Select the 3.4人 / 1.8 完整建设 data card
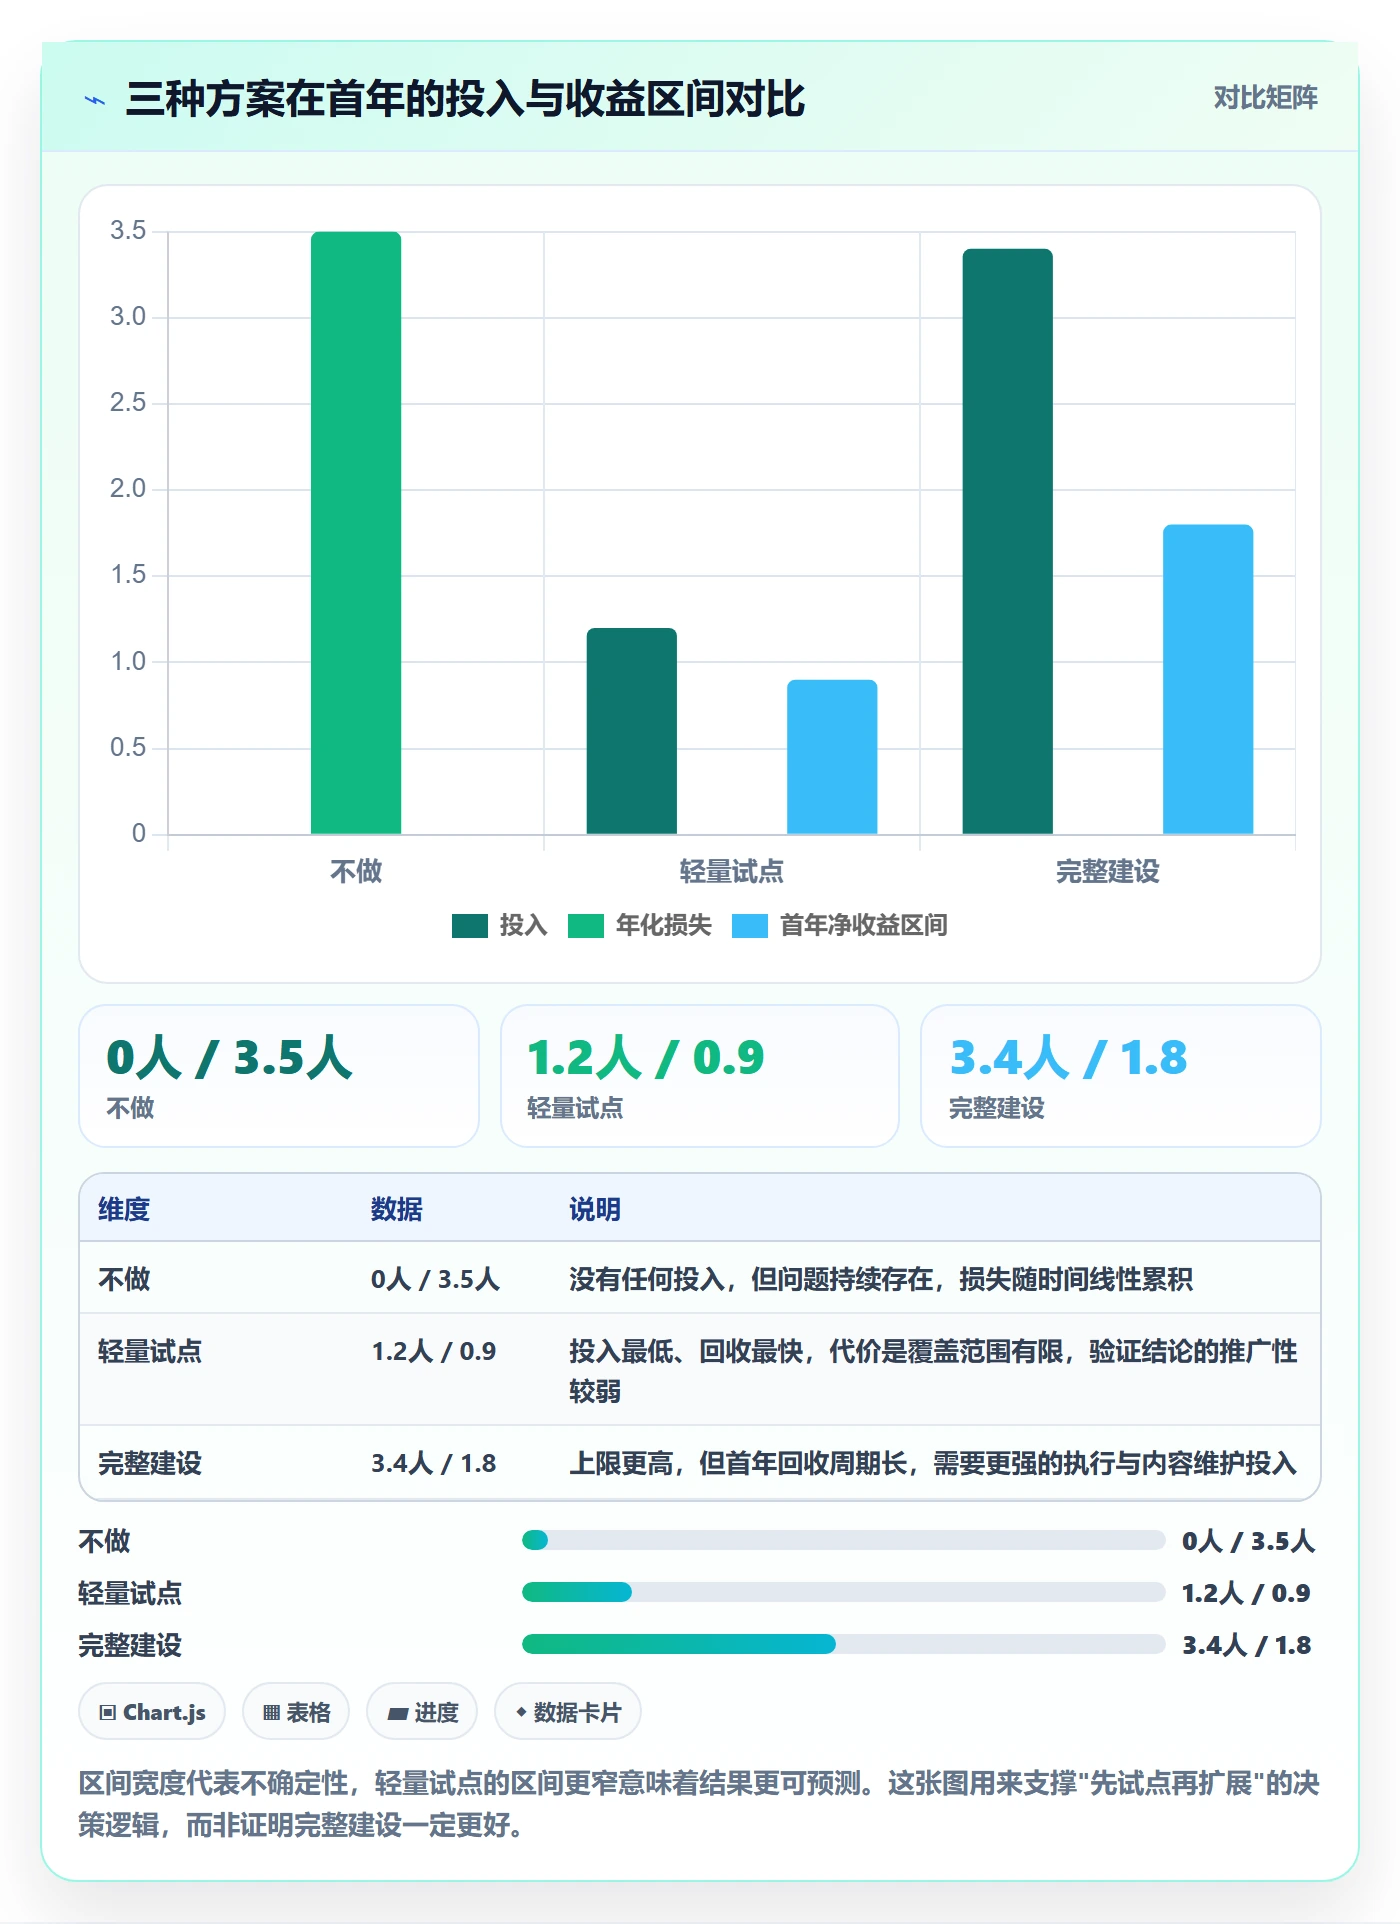The image size is (1400, 1924). click(1121, 1076)
